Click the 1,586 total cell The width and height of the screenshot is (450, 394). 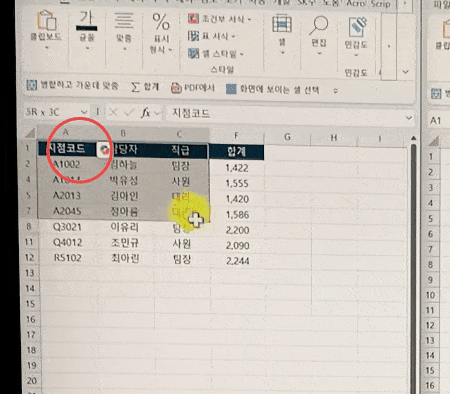237,215
